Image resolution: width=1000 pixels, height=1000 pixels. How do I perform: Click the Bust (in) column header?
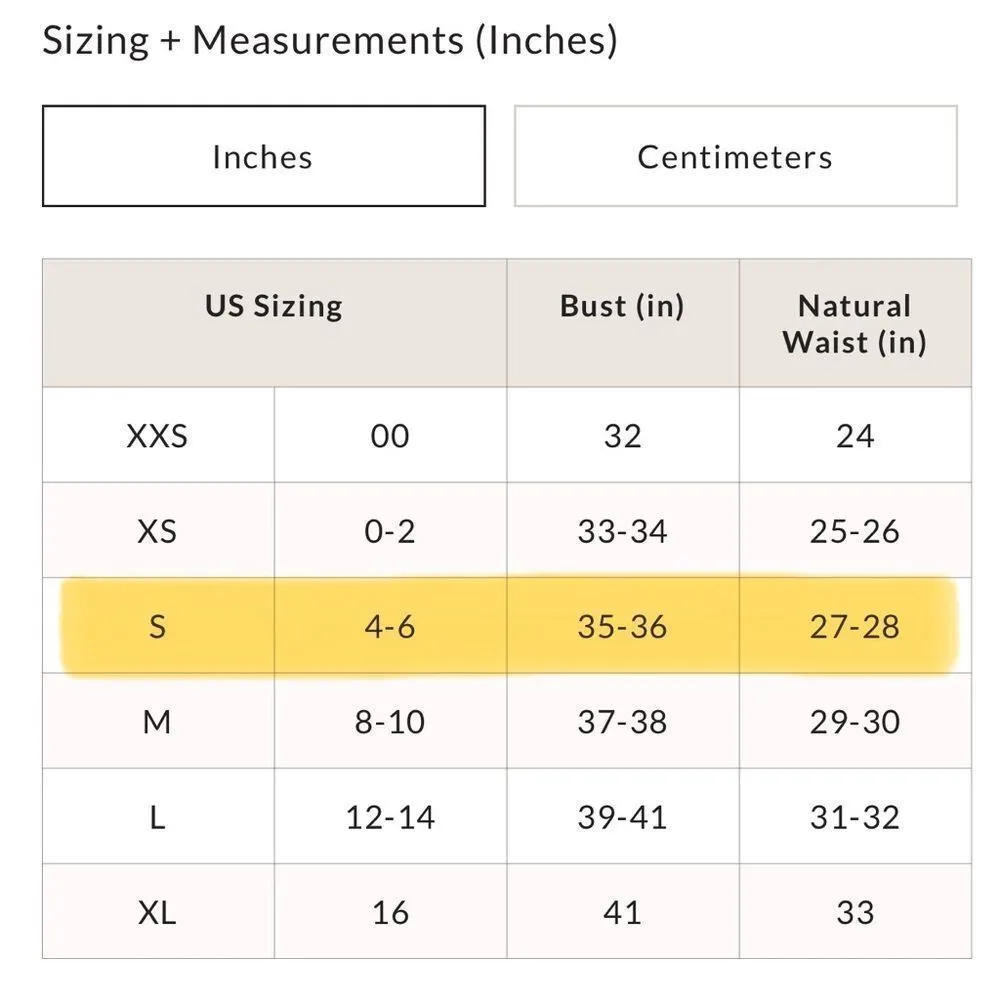(x=622, y=306)
